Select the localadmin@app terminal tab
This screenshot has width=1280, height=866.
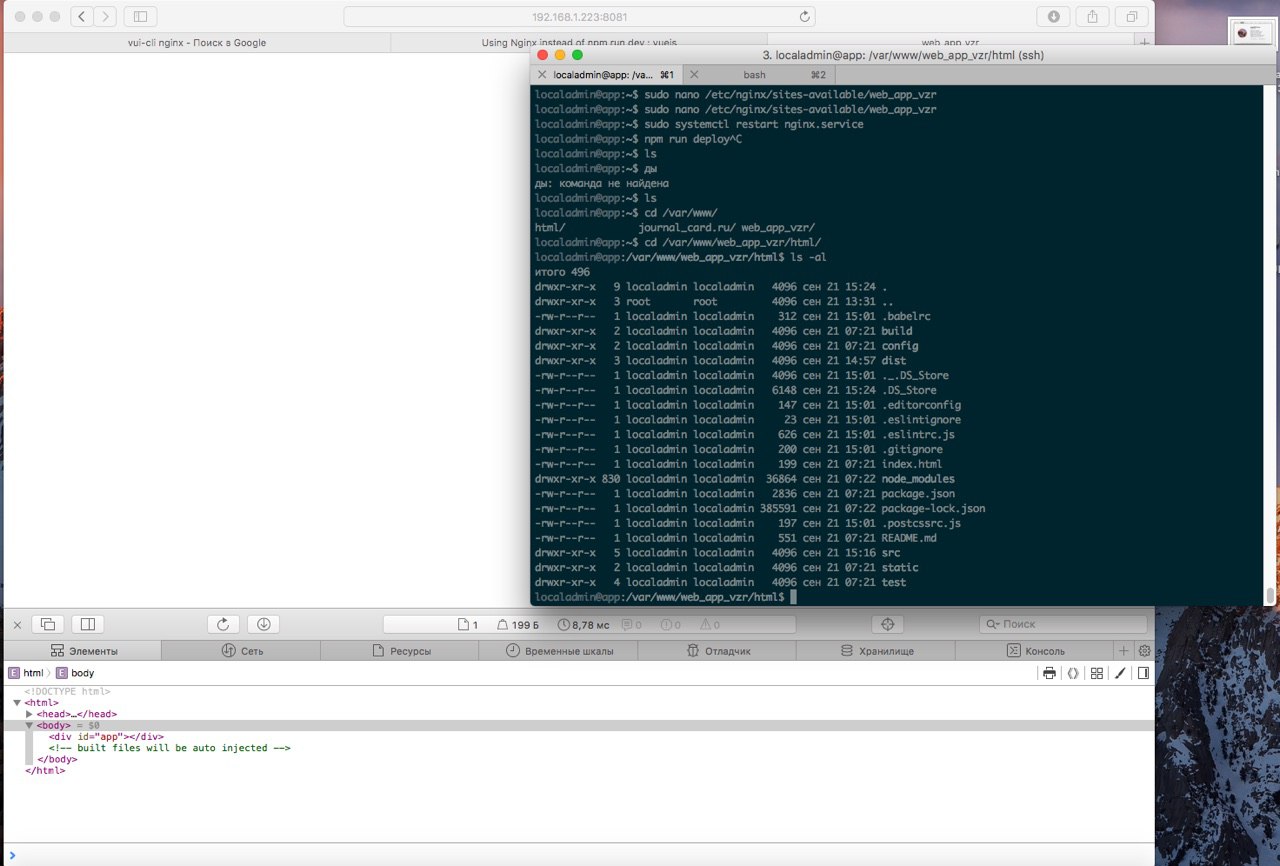[x=606, y=75]
